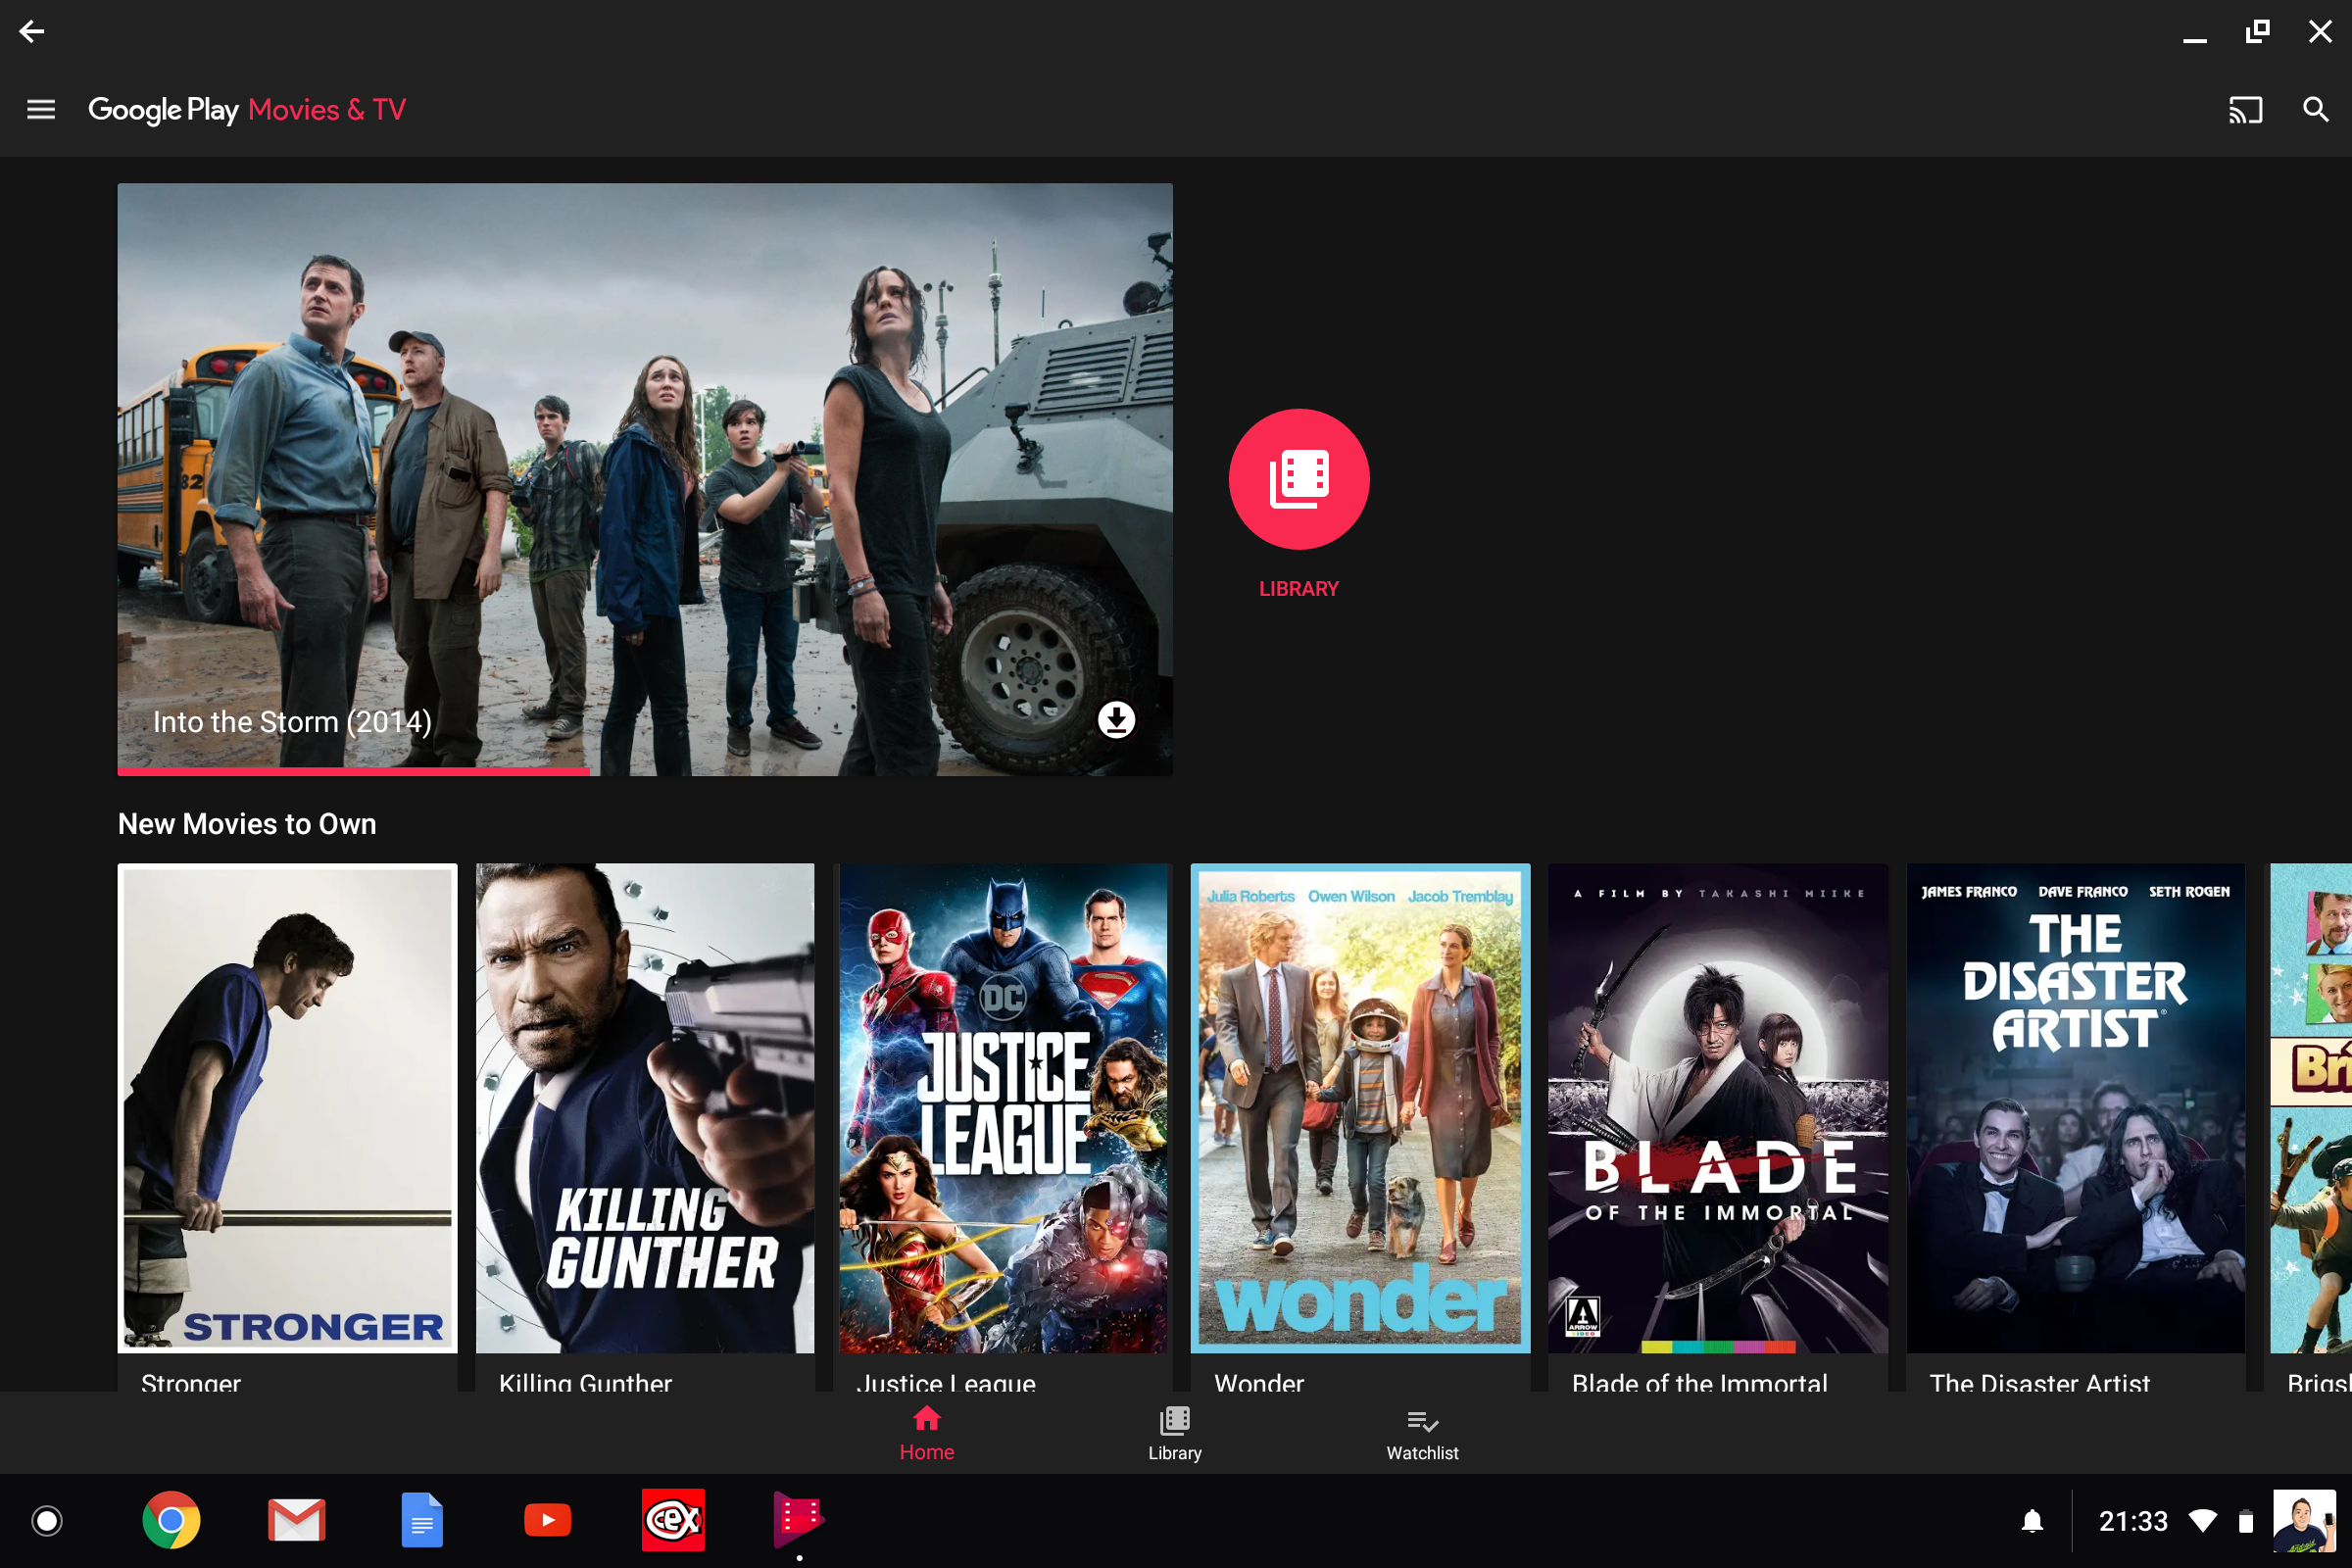
Task: Launch Chrome from the shelf
Action: pyautogui.click(x=171, y=1521)
